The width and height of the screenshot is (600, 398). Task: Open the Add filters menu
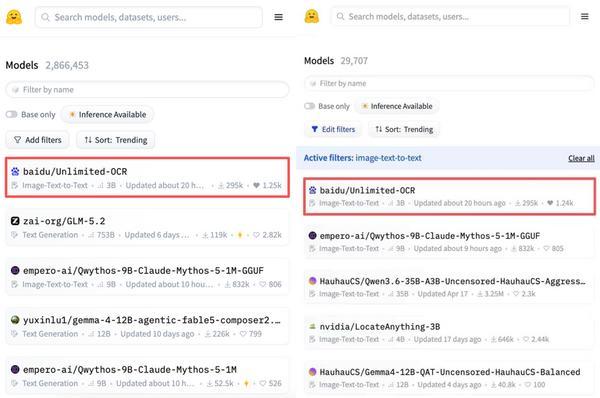[x=38, y=140]
